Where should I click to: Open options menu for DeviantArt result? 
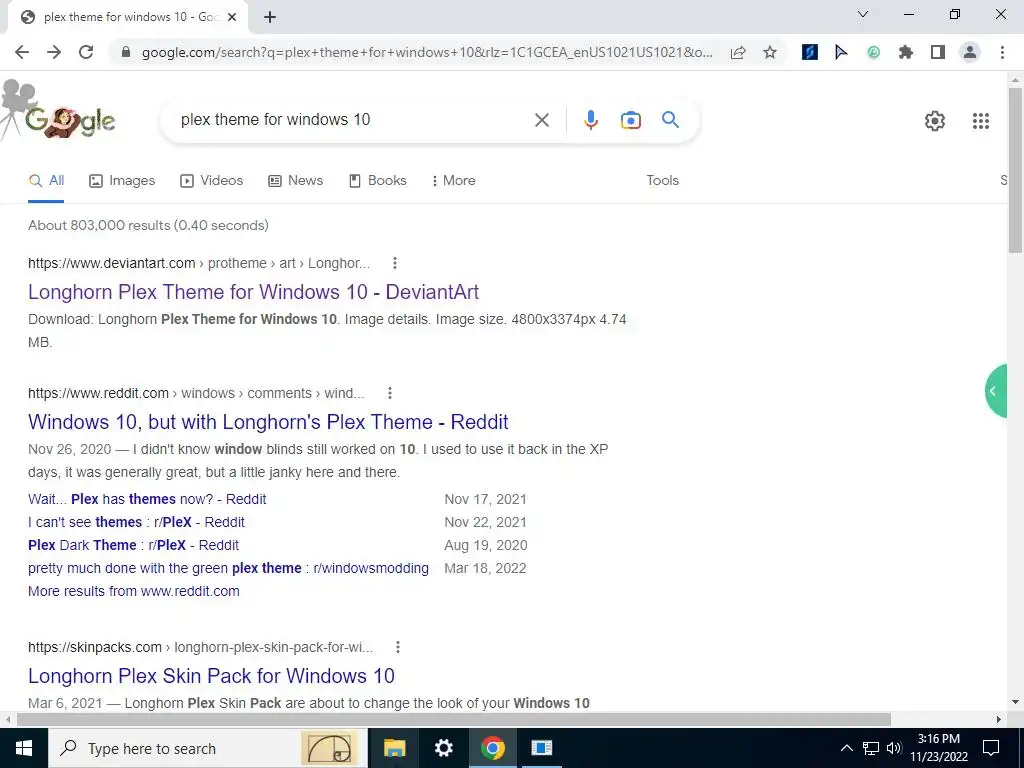[x=394, y=263]
